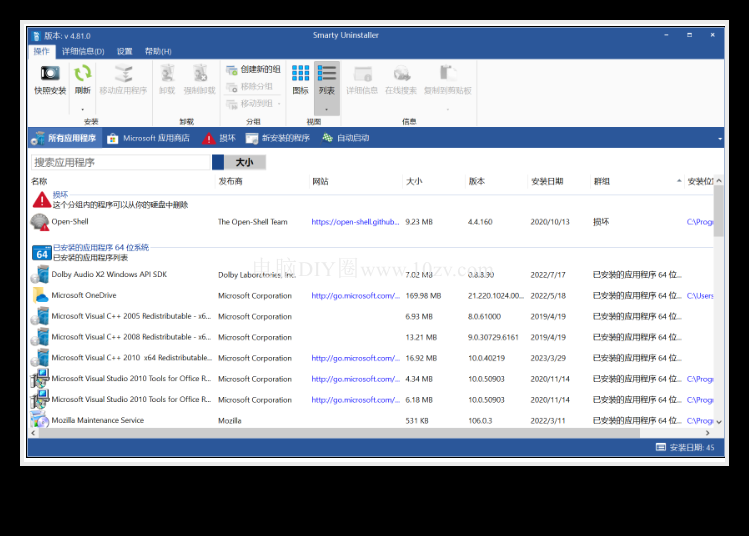This screenshot has height=536, width=749.
Task: Click 创建新的组 create new group
Action: [x=253, y=70]
